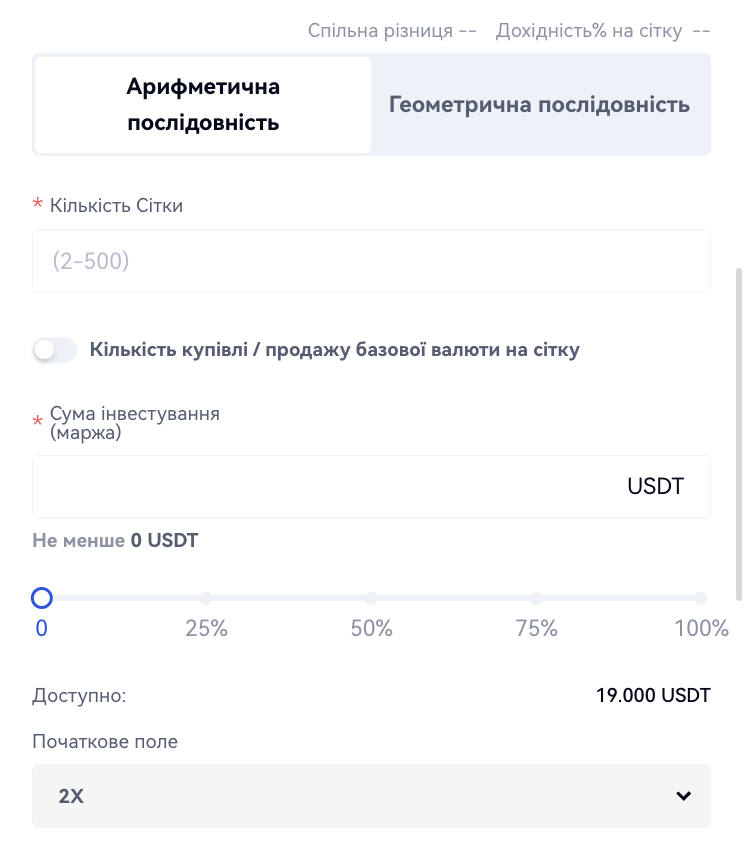Click the 100% label under the slider

(x=702, y=629)
